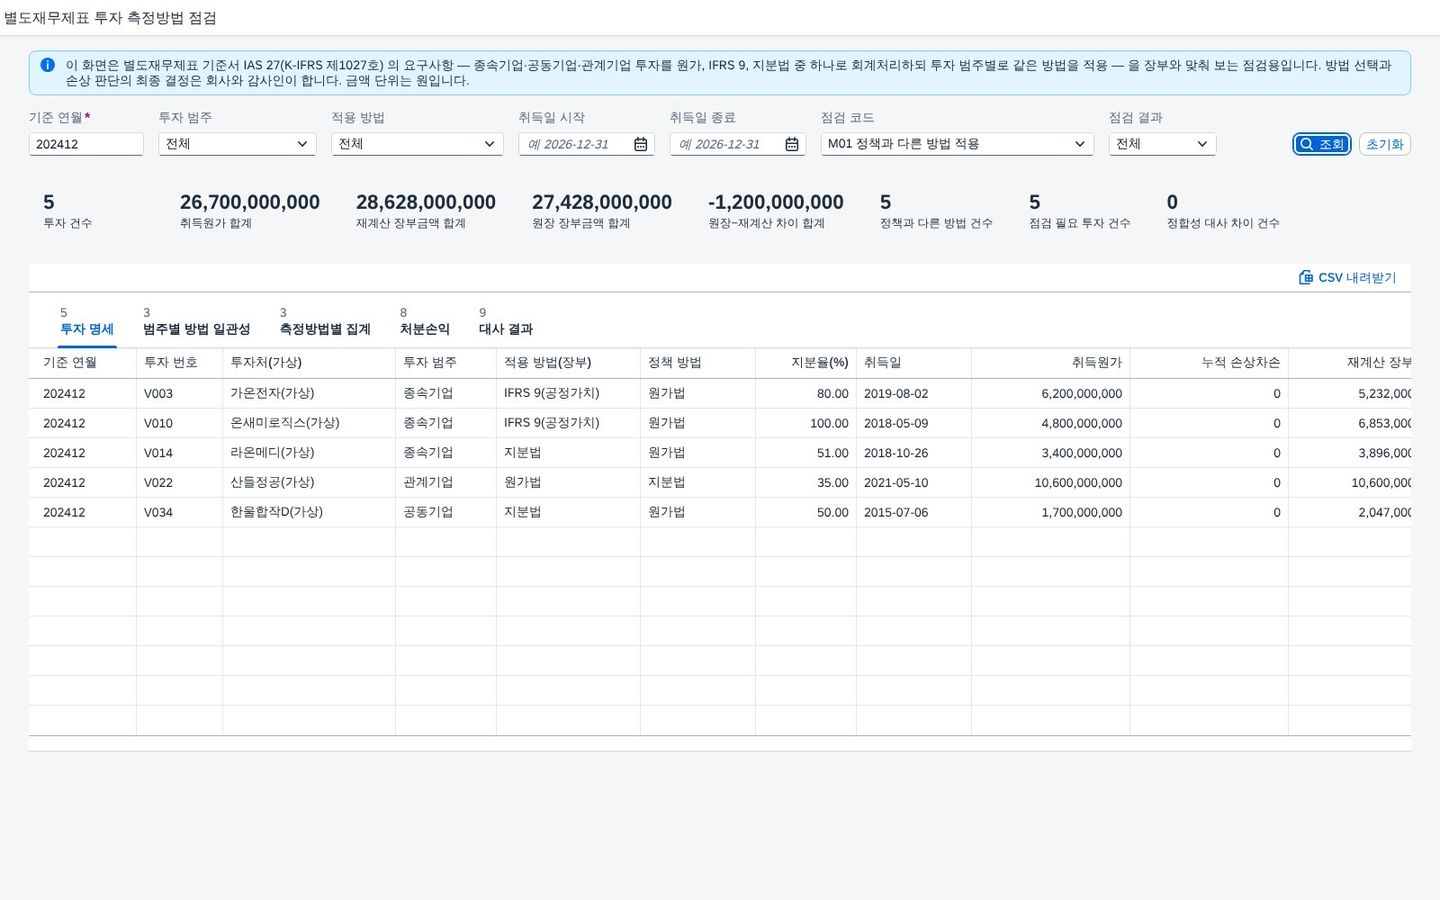Screen dimensions: 1440x900
Task: Click the 관계기업 cell in row V022
Action: [446, 483]
